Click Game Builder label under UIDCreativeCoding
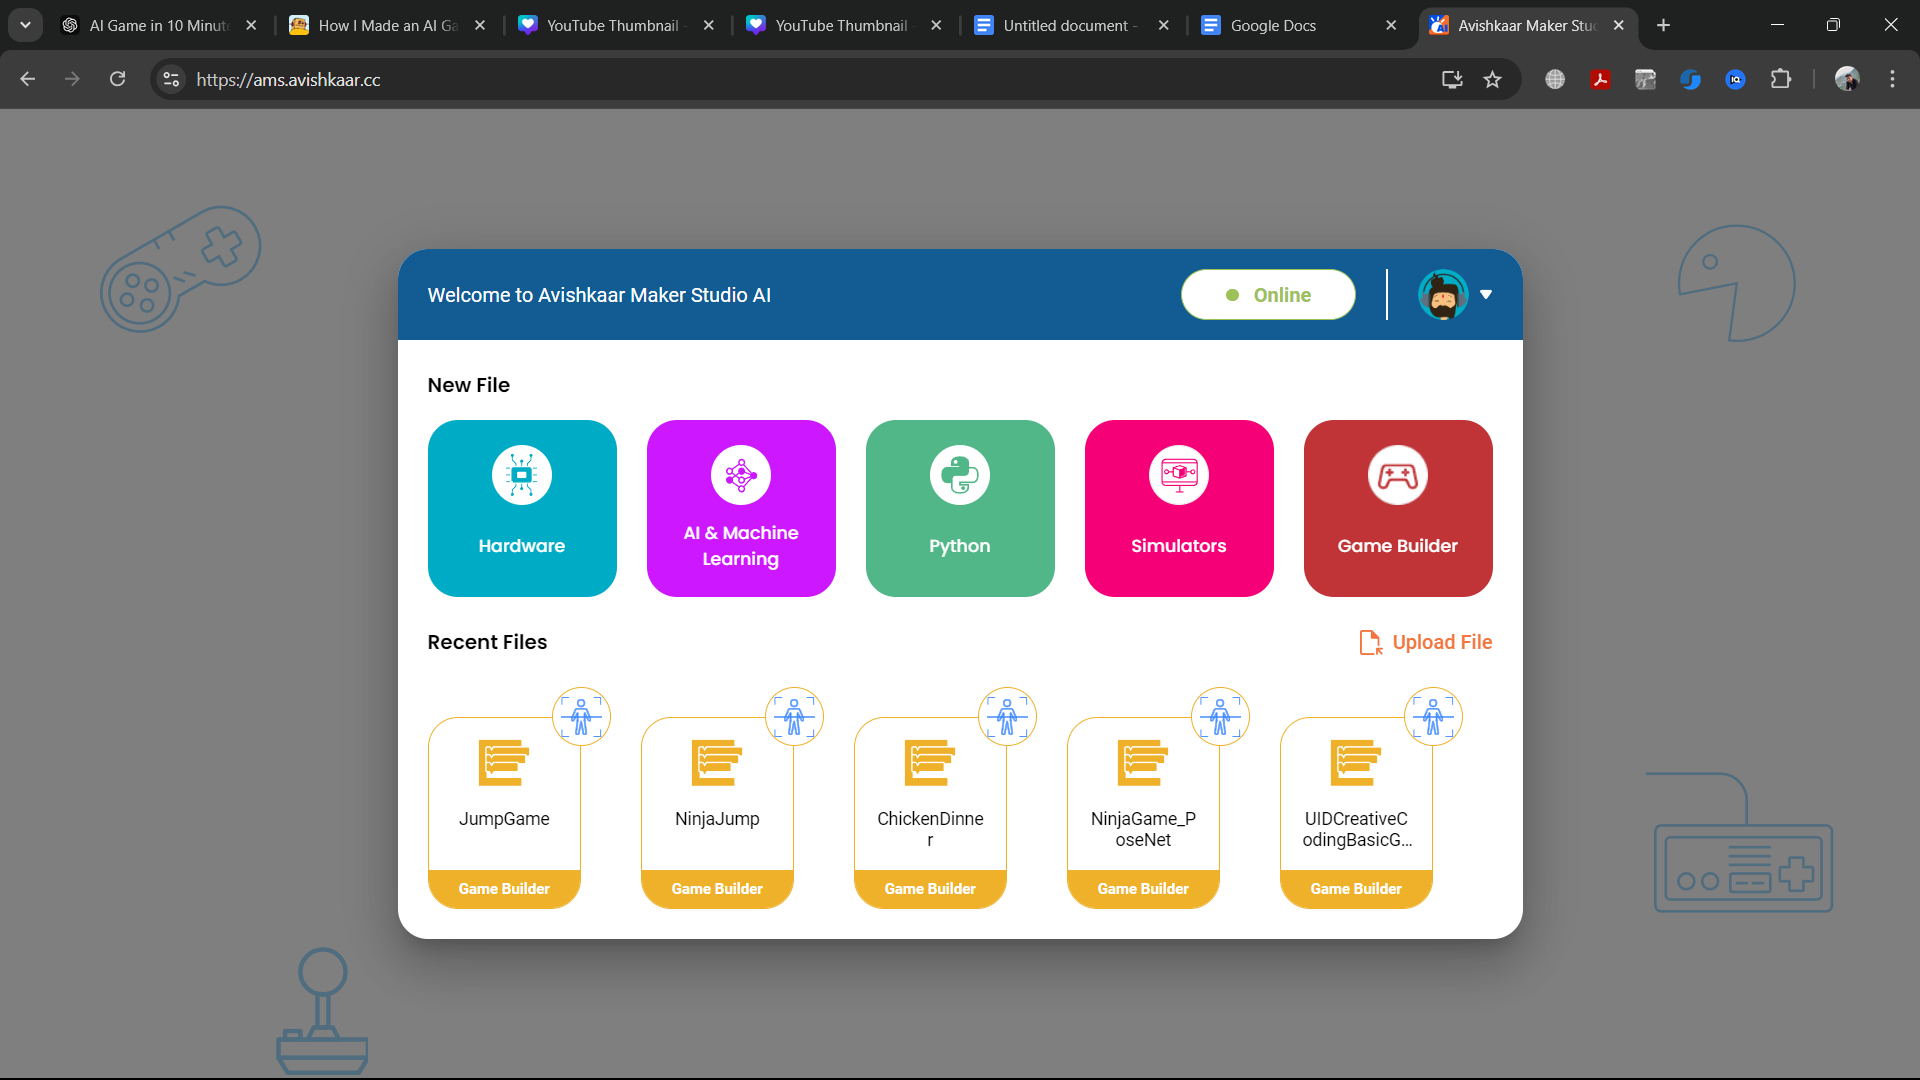 [x=1356, y=889]
